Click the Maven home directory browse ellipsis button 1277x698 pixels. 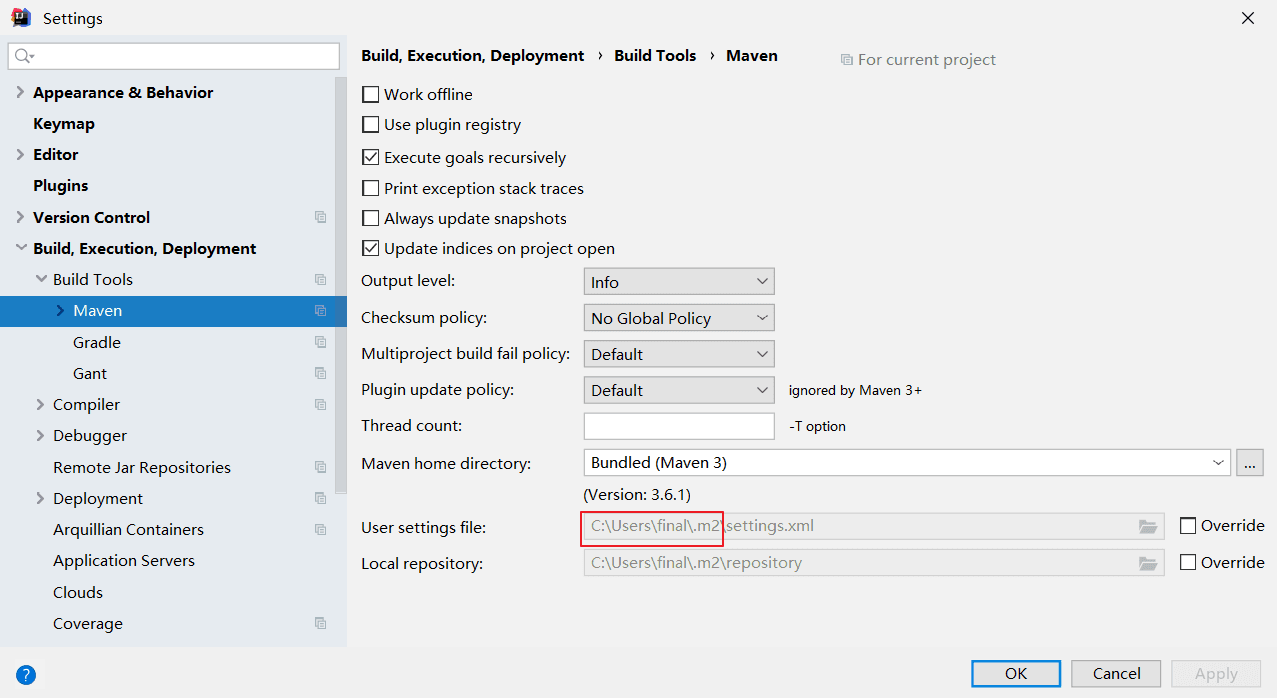coord(1249,463)
